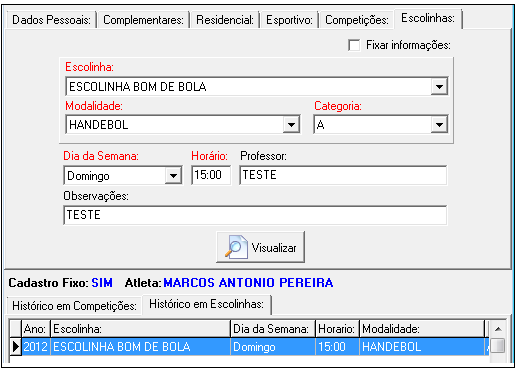518x370 pixels.
Task: Select the 2012 cell in history row
Action: [x=36, y=347]
